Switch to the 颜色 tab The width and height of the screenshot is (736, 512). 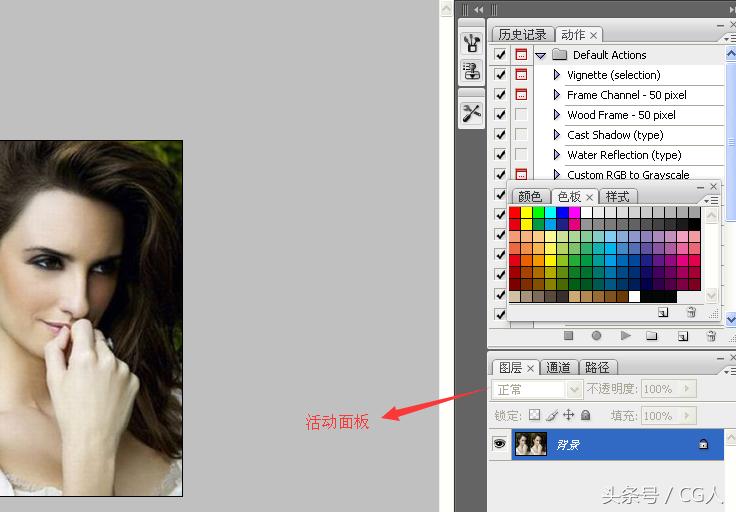coord(530,197)
